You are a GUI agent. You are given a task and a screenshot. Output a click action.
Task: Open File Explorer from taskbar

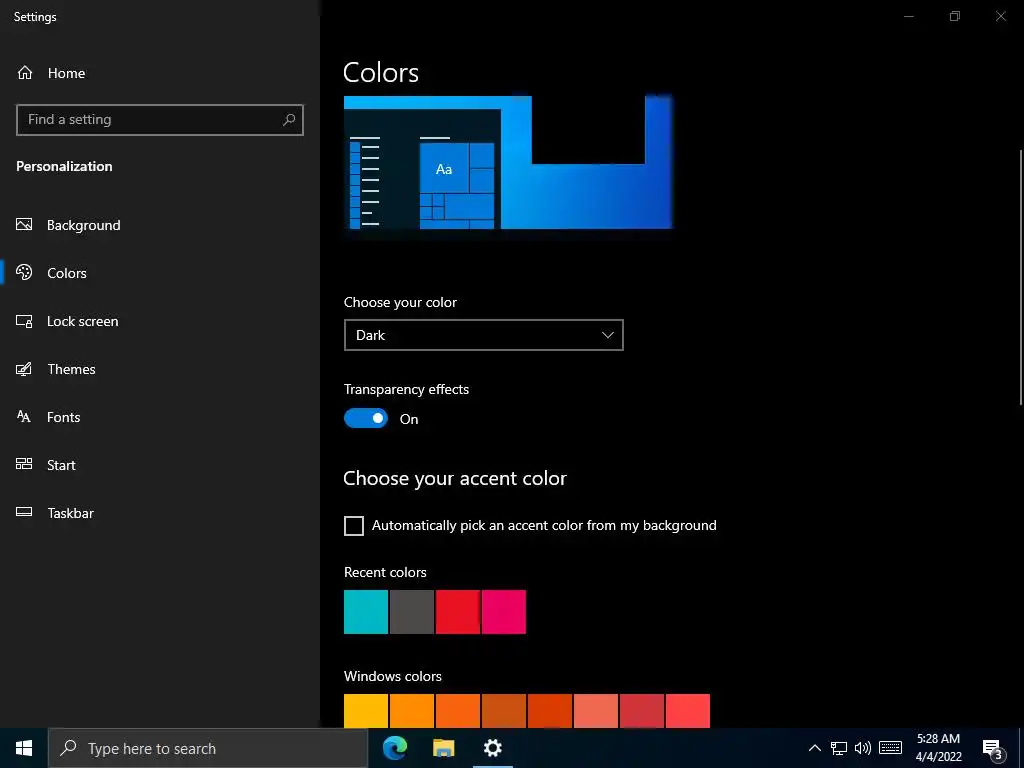[444, 748]
